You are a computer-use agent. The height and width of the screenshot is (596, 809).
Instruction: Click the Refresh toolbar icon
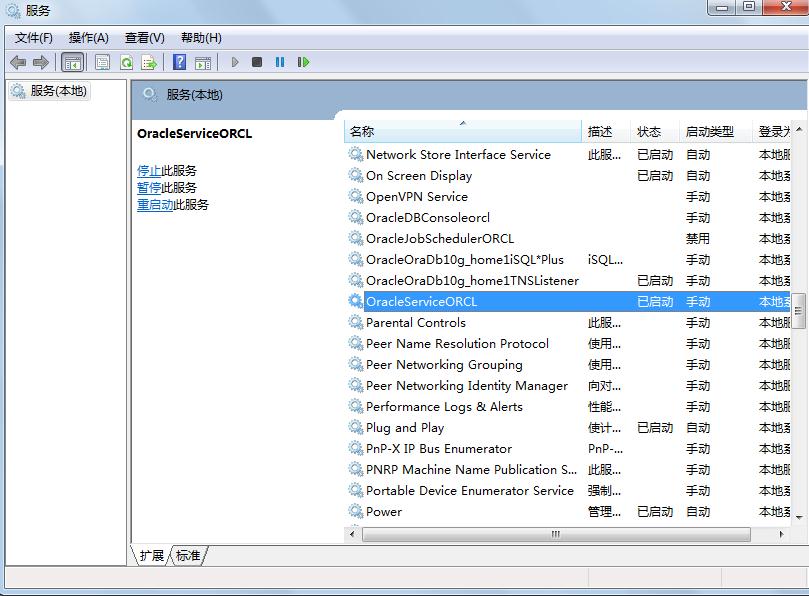(x=126, y=62)
